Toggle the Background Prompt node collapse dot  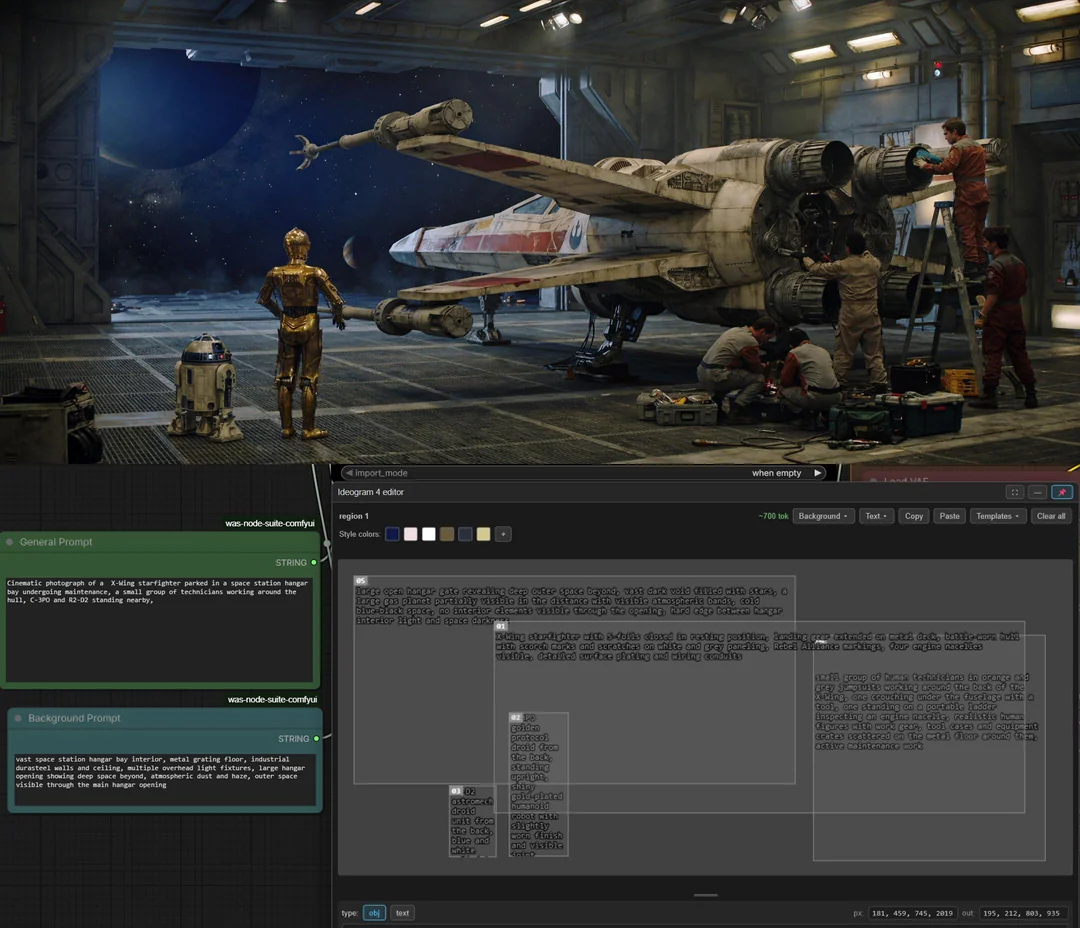coord(19,718)
